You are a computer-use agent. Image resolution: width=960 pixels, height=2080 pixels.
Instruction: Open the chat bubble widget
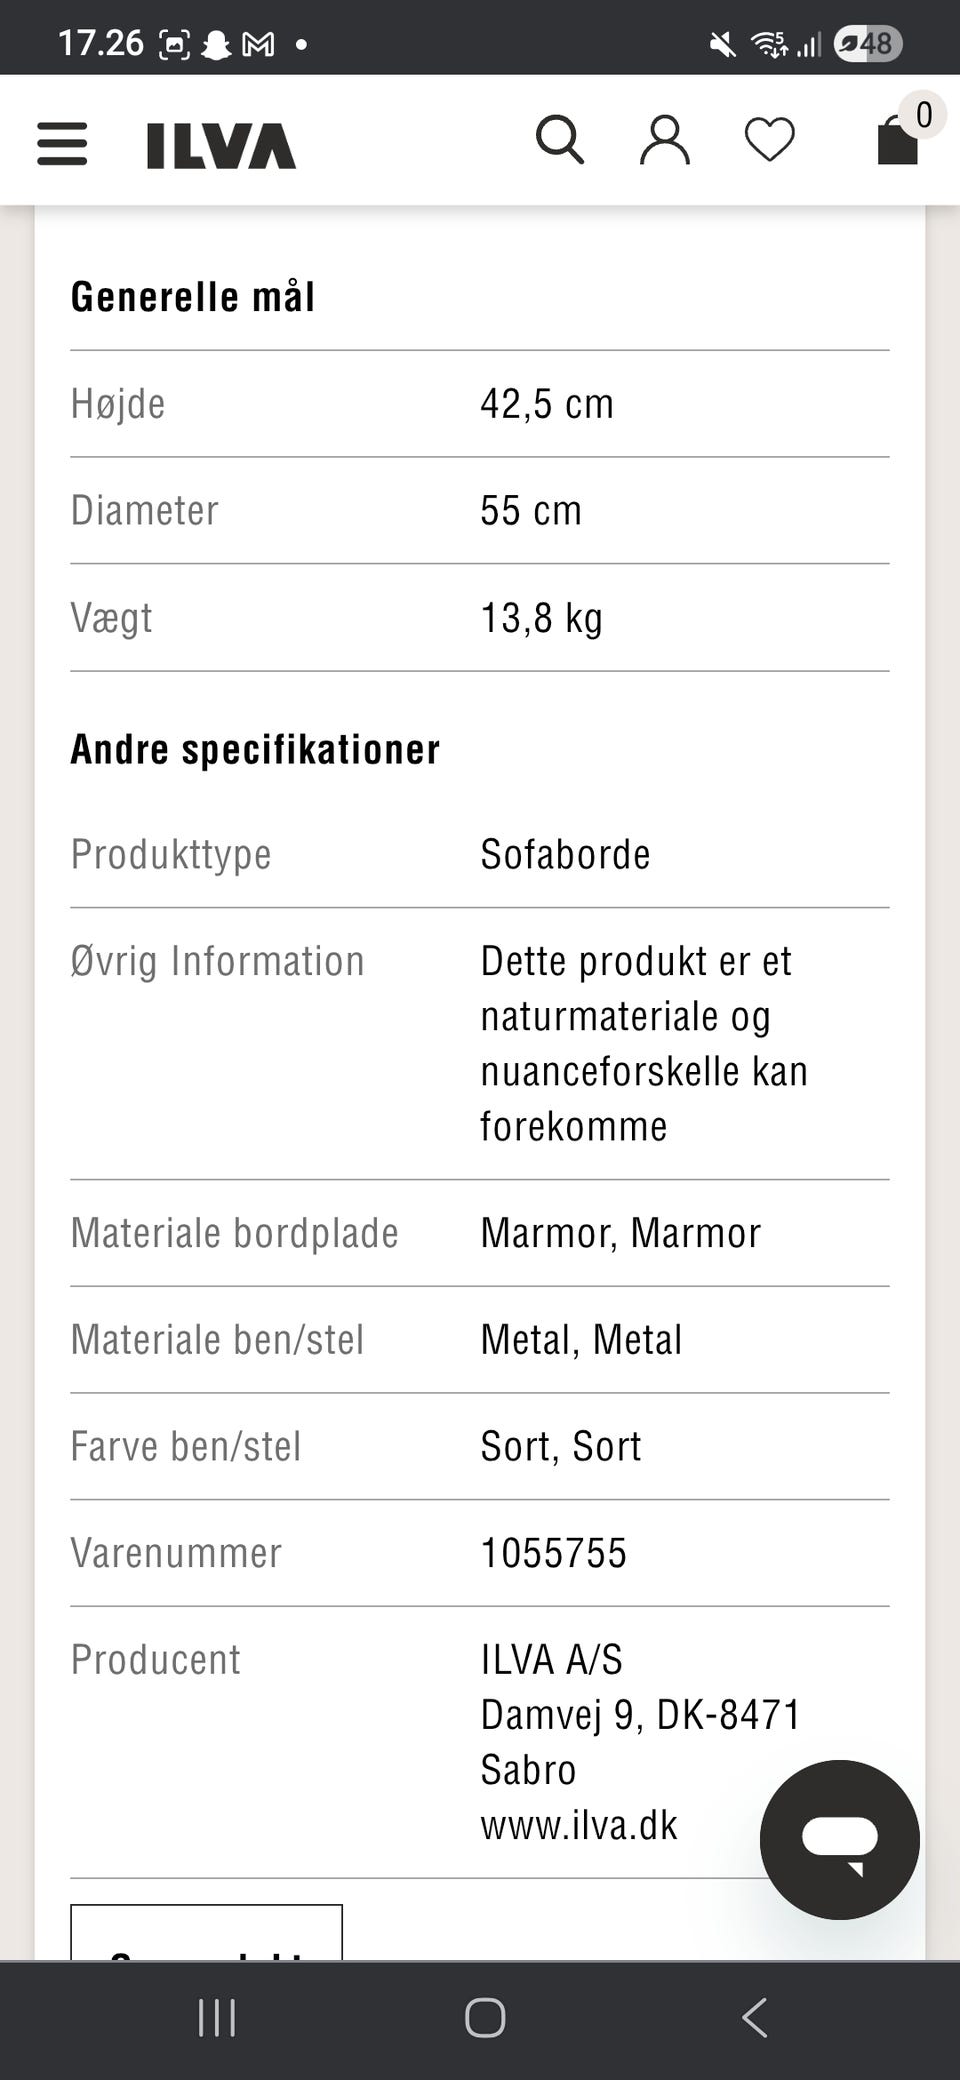[839, 1839]
